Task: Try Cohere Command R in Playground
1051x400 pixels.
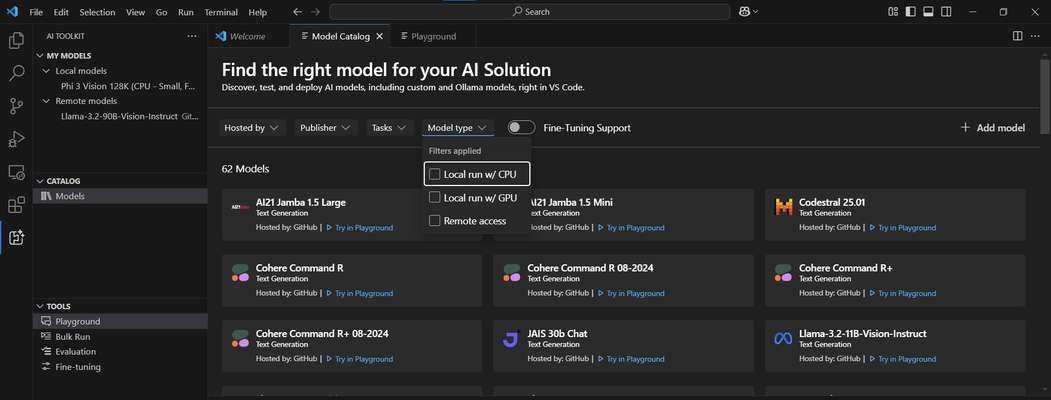Action: point(360,293)
